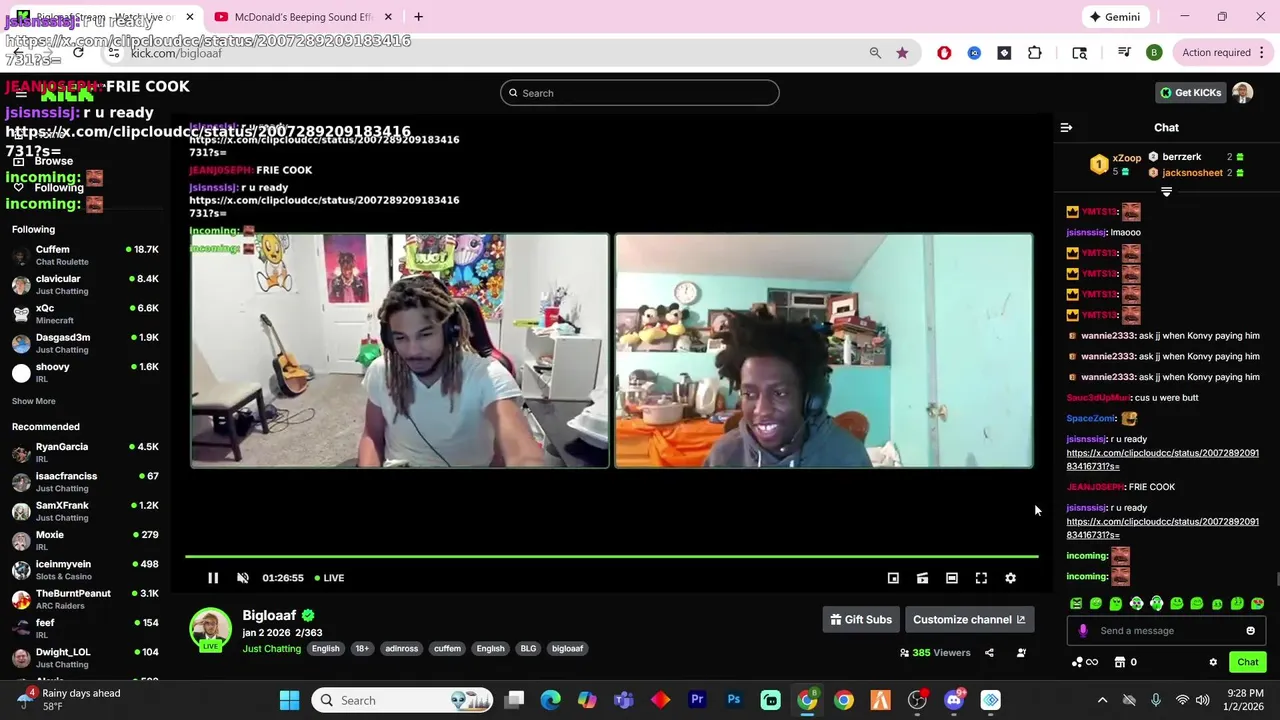Open Bigloaaf channel avatar
The width and height of the screenshot is (1280, 720).
click(x=210, y=629)
